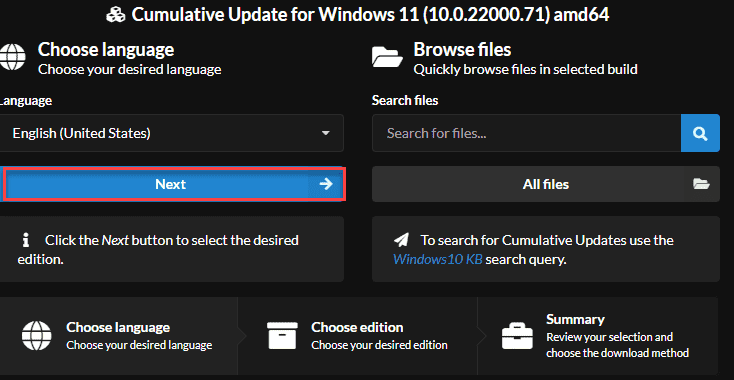Click the open folder icon beside Browse files

[387, 57]
